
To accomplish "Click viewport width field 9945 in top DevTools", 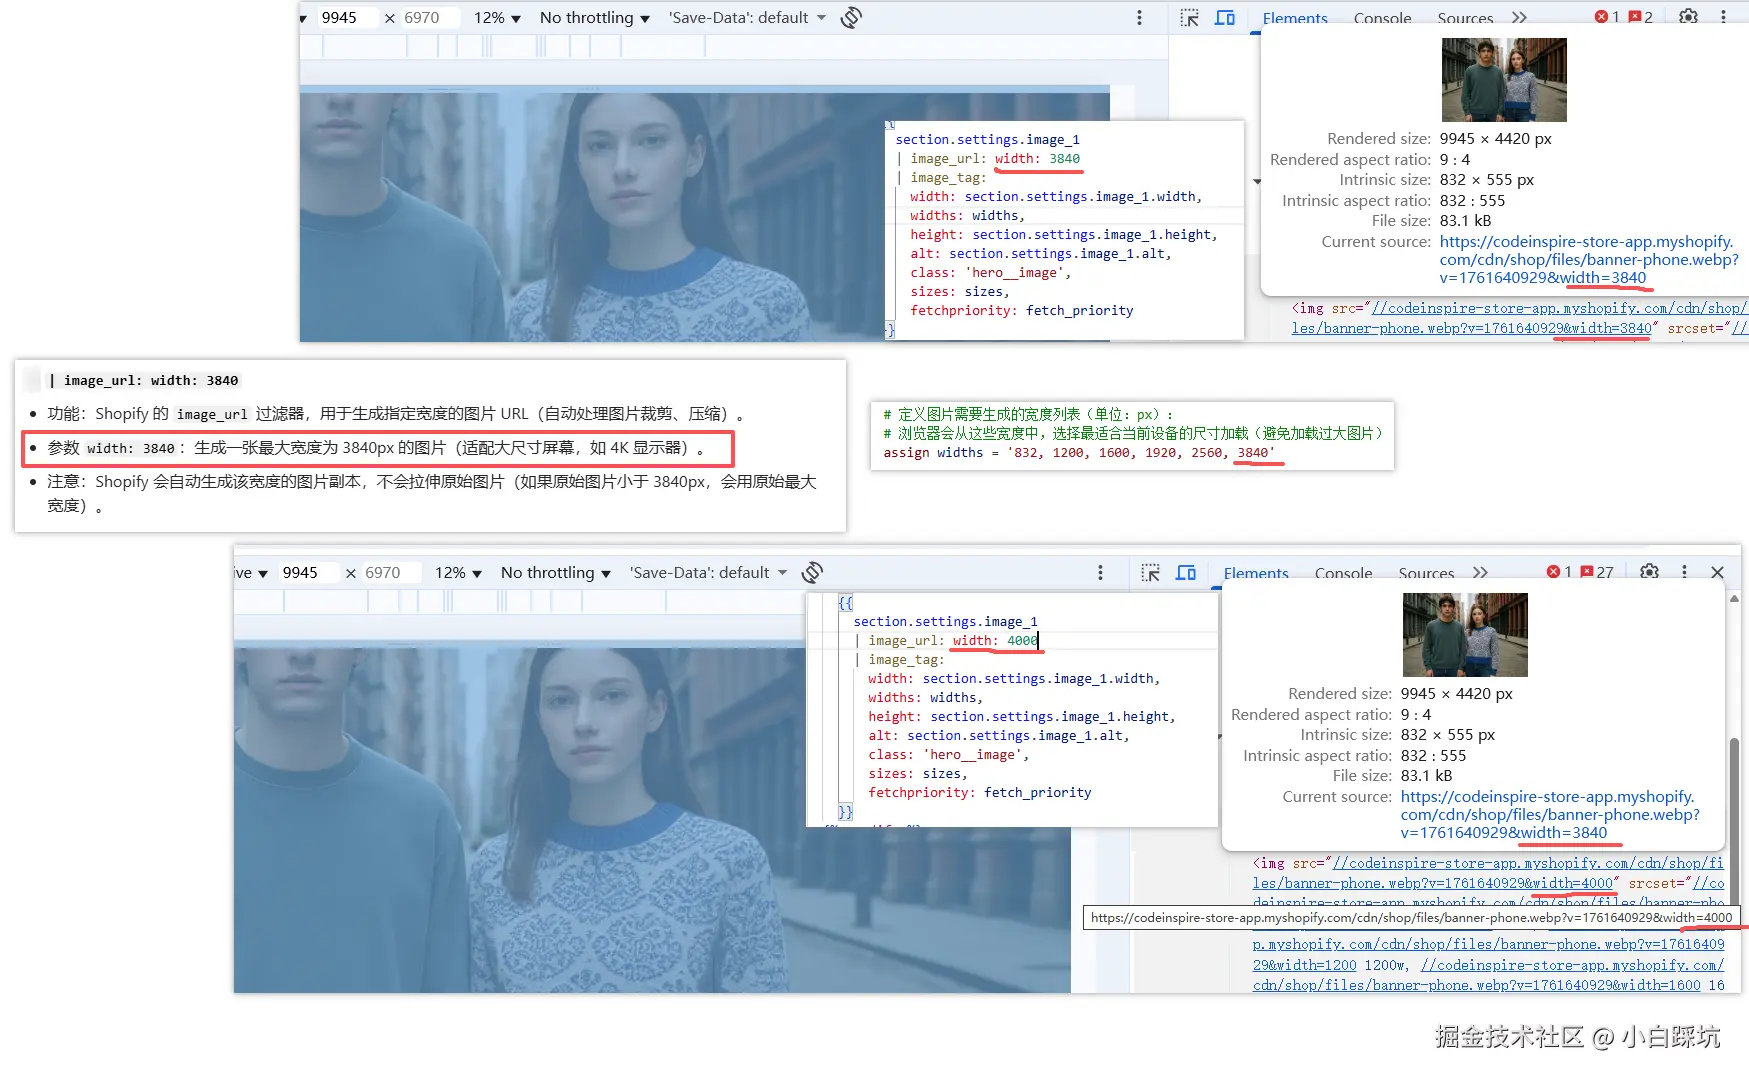I will coord(346,17).
